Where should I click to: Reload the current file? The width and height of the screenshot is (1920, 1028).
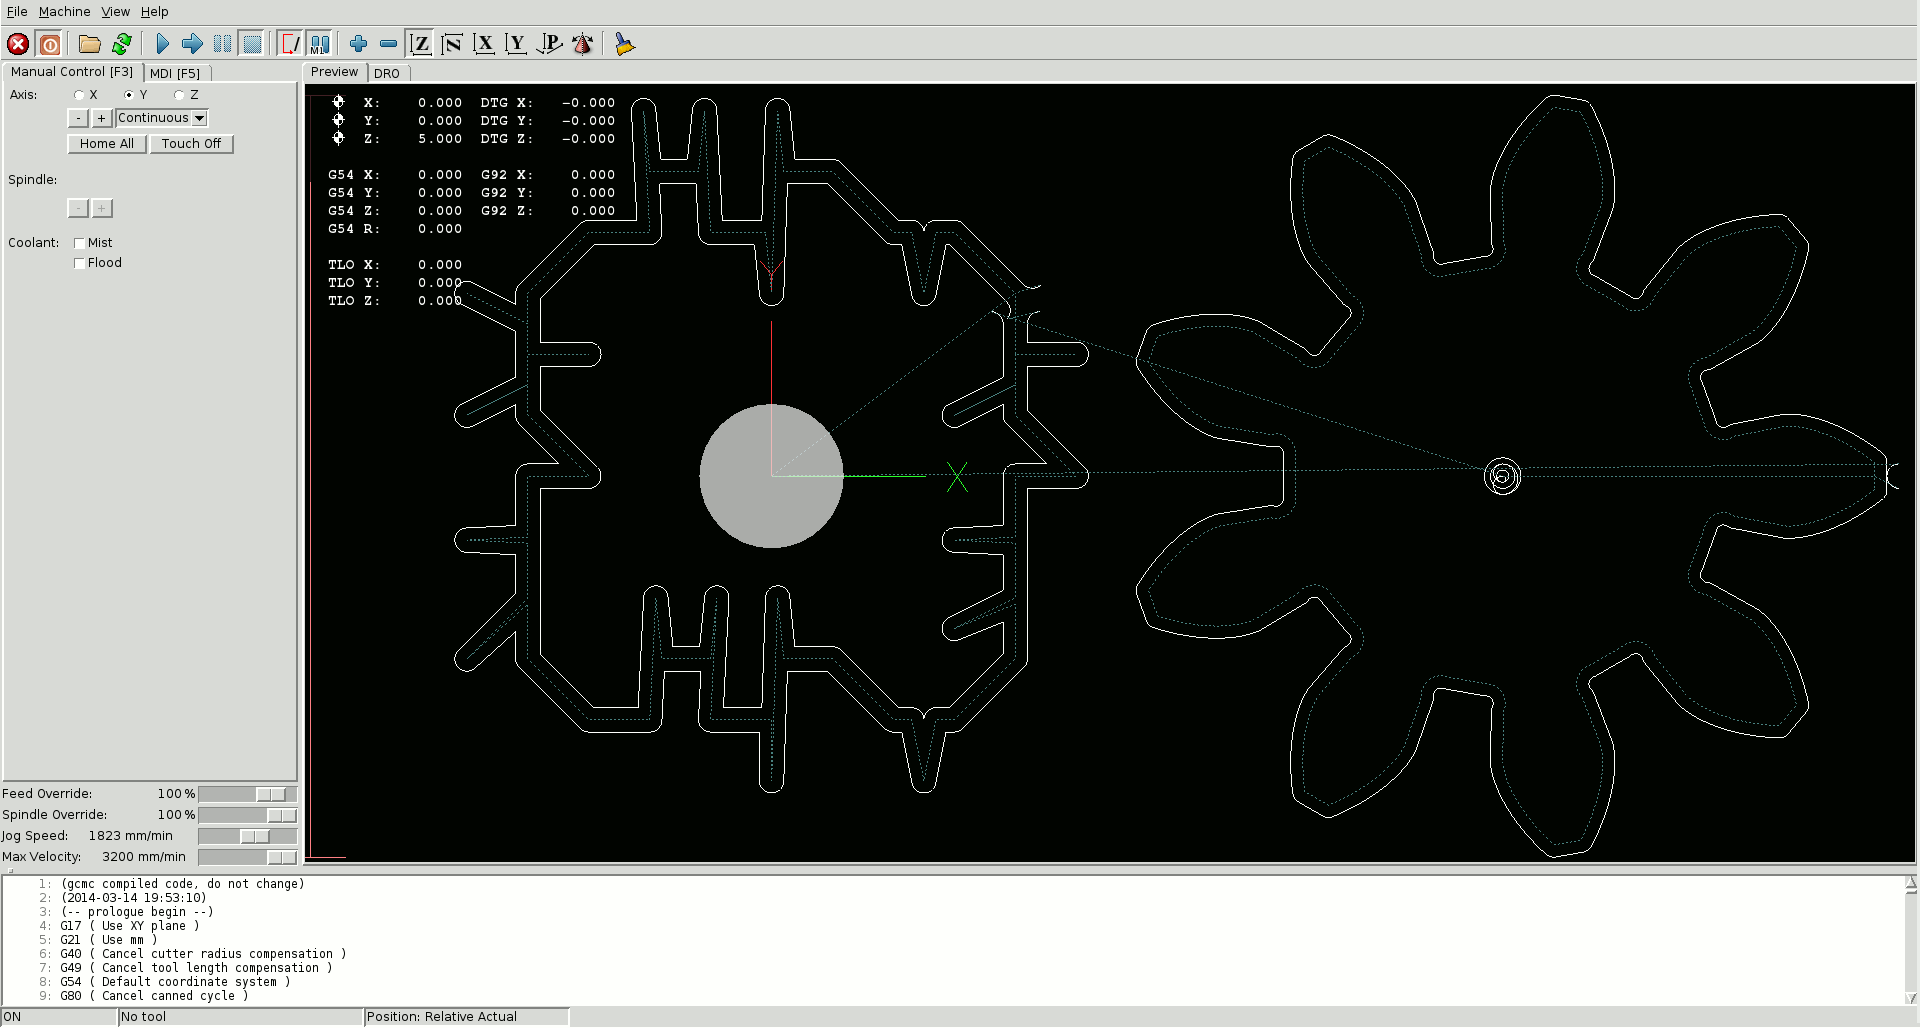[x=122, y=44]
